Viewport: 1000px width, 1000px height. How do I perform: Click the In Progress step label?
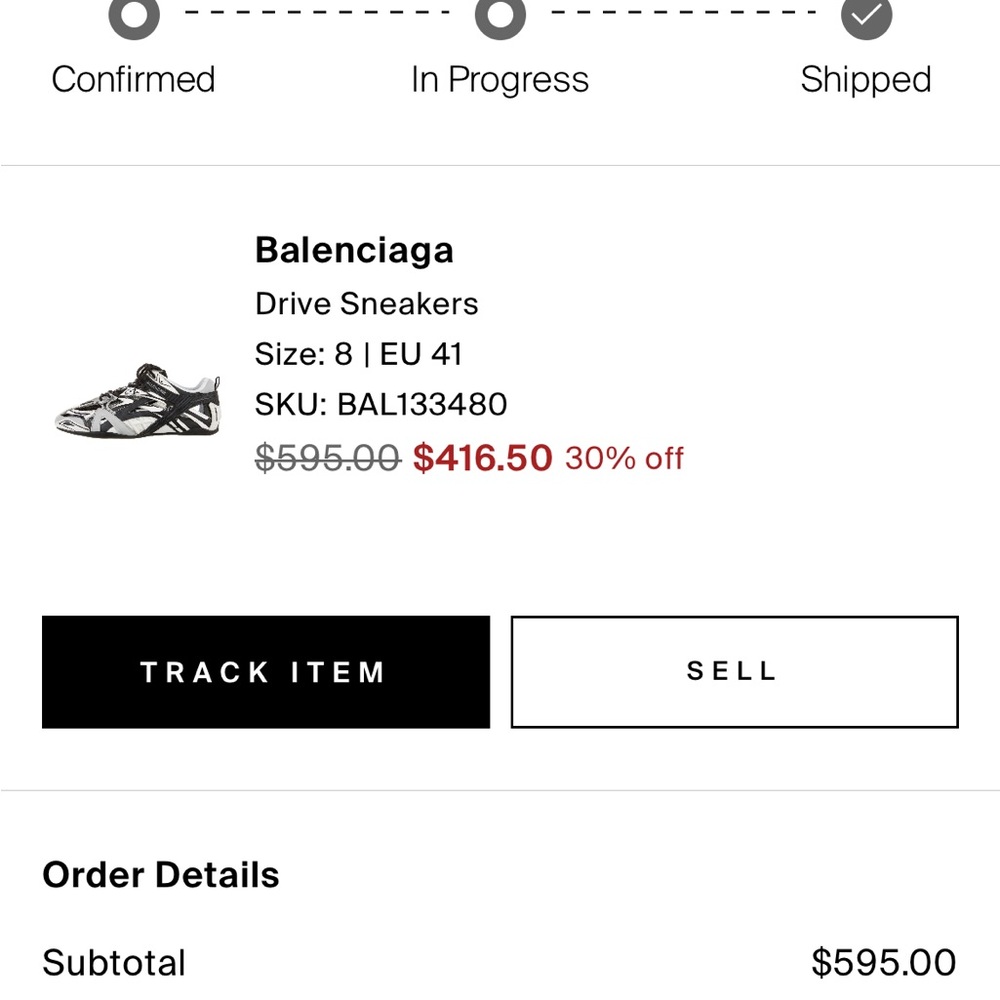click(500, 80)
